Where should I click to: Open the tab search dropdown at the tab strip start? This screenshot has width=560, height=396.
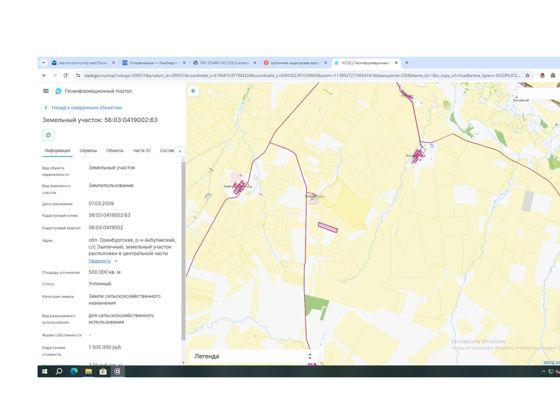[44, 62]
